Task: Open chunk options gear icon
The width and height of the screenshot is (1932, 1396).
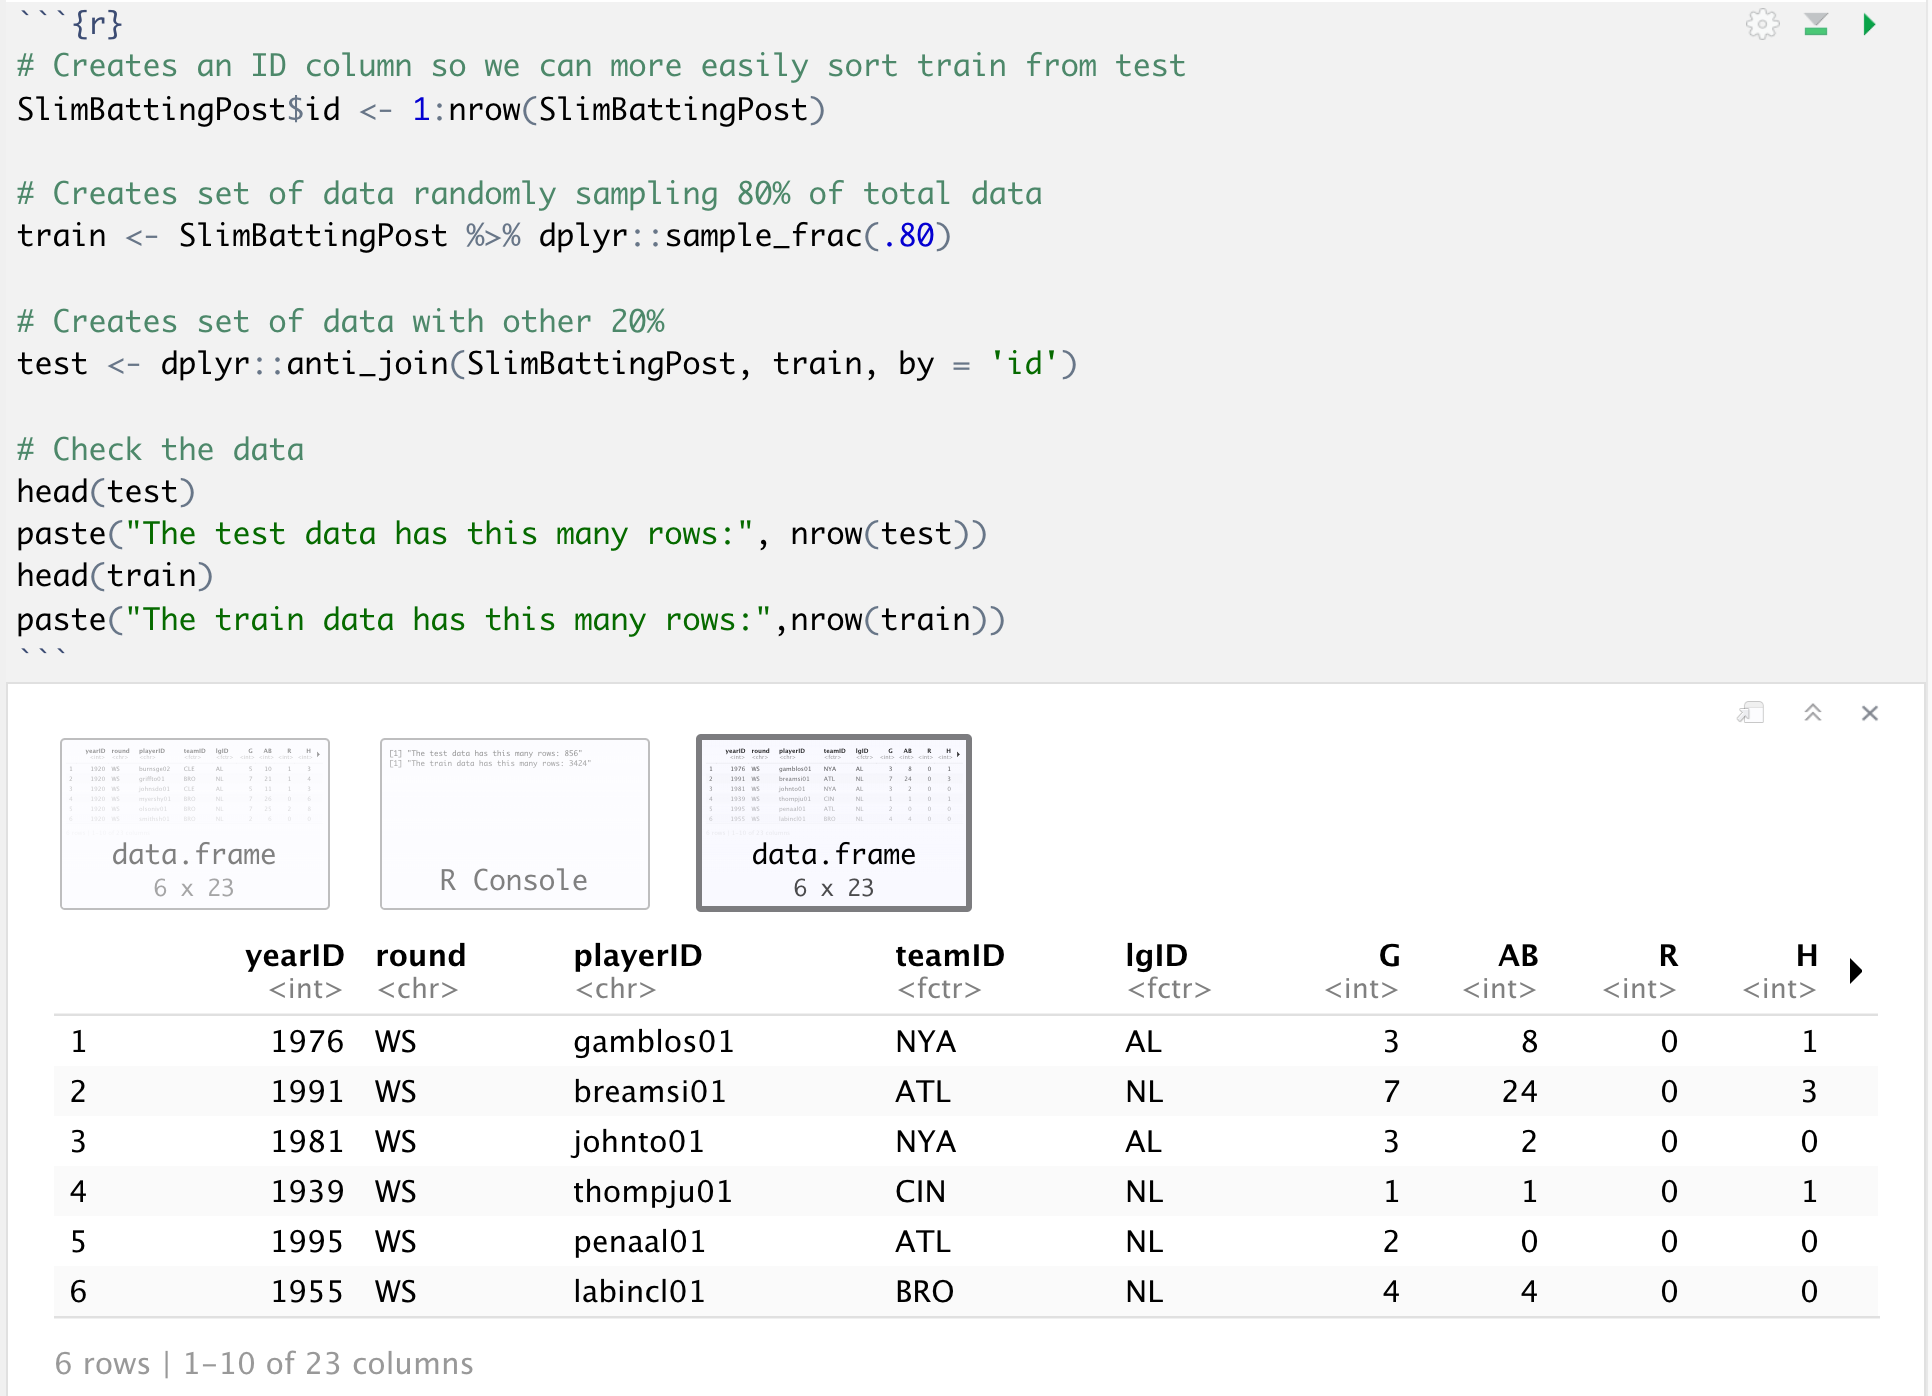Action: [x=1762, y=24]
